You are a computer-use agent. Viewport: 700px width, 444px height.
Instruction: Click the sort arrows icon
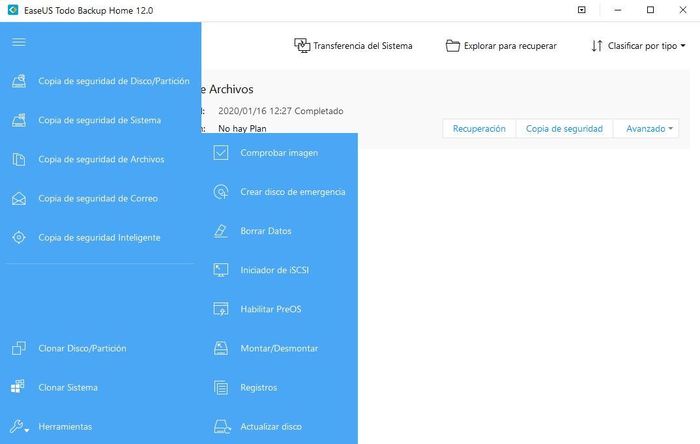pos(597,46)
